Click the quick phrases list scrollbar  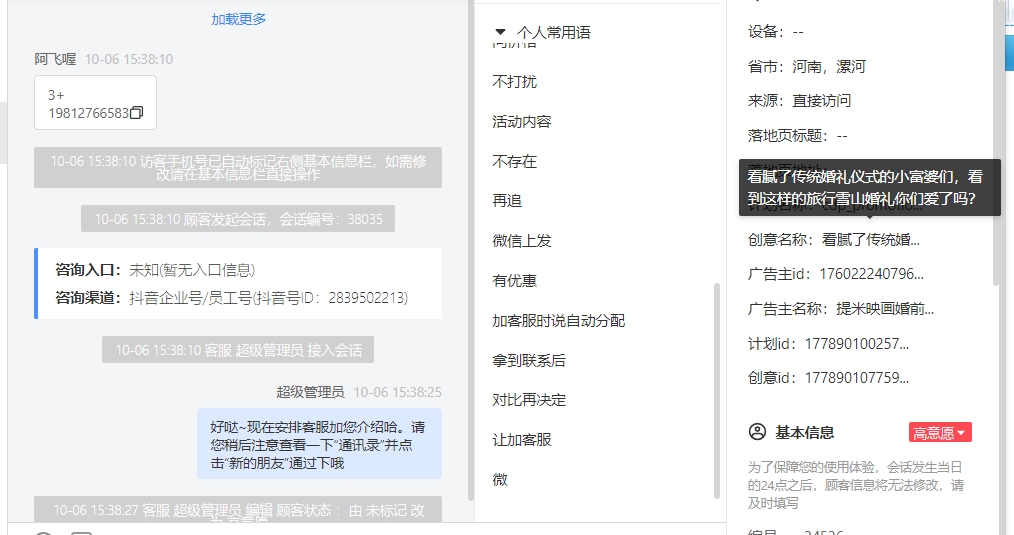coord(717,391)
